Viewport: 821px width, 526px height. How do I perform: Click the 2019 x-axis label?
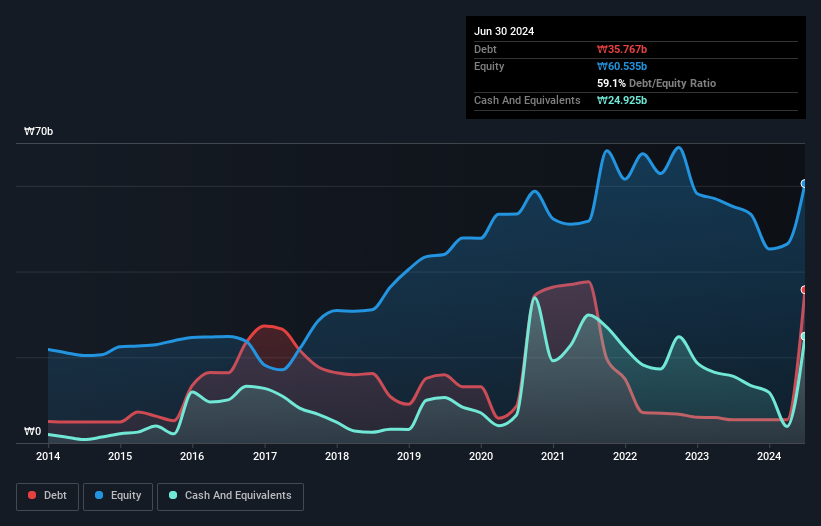[x=409, y=456]
